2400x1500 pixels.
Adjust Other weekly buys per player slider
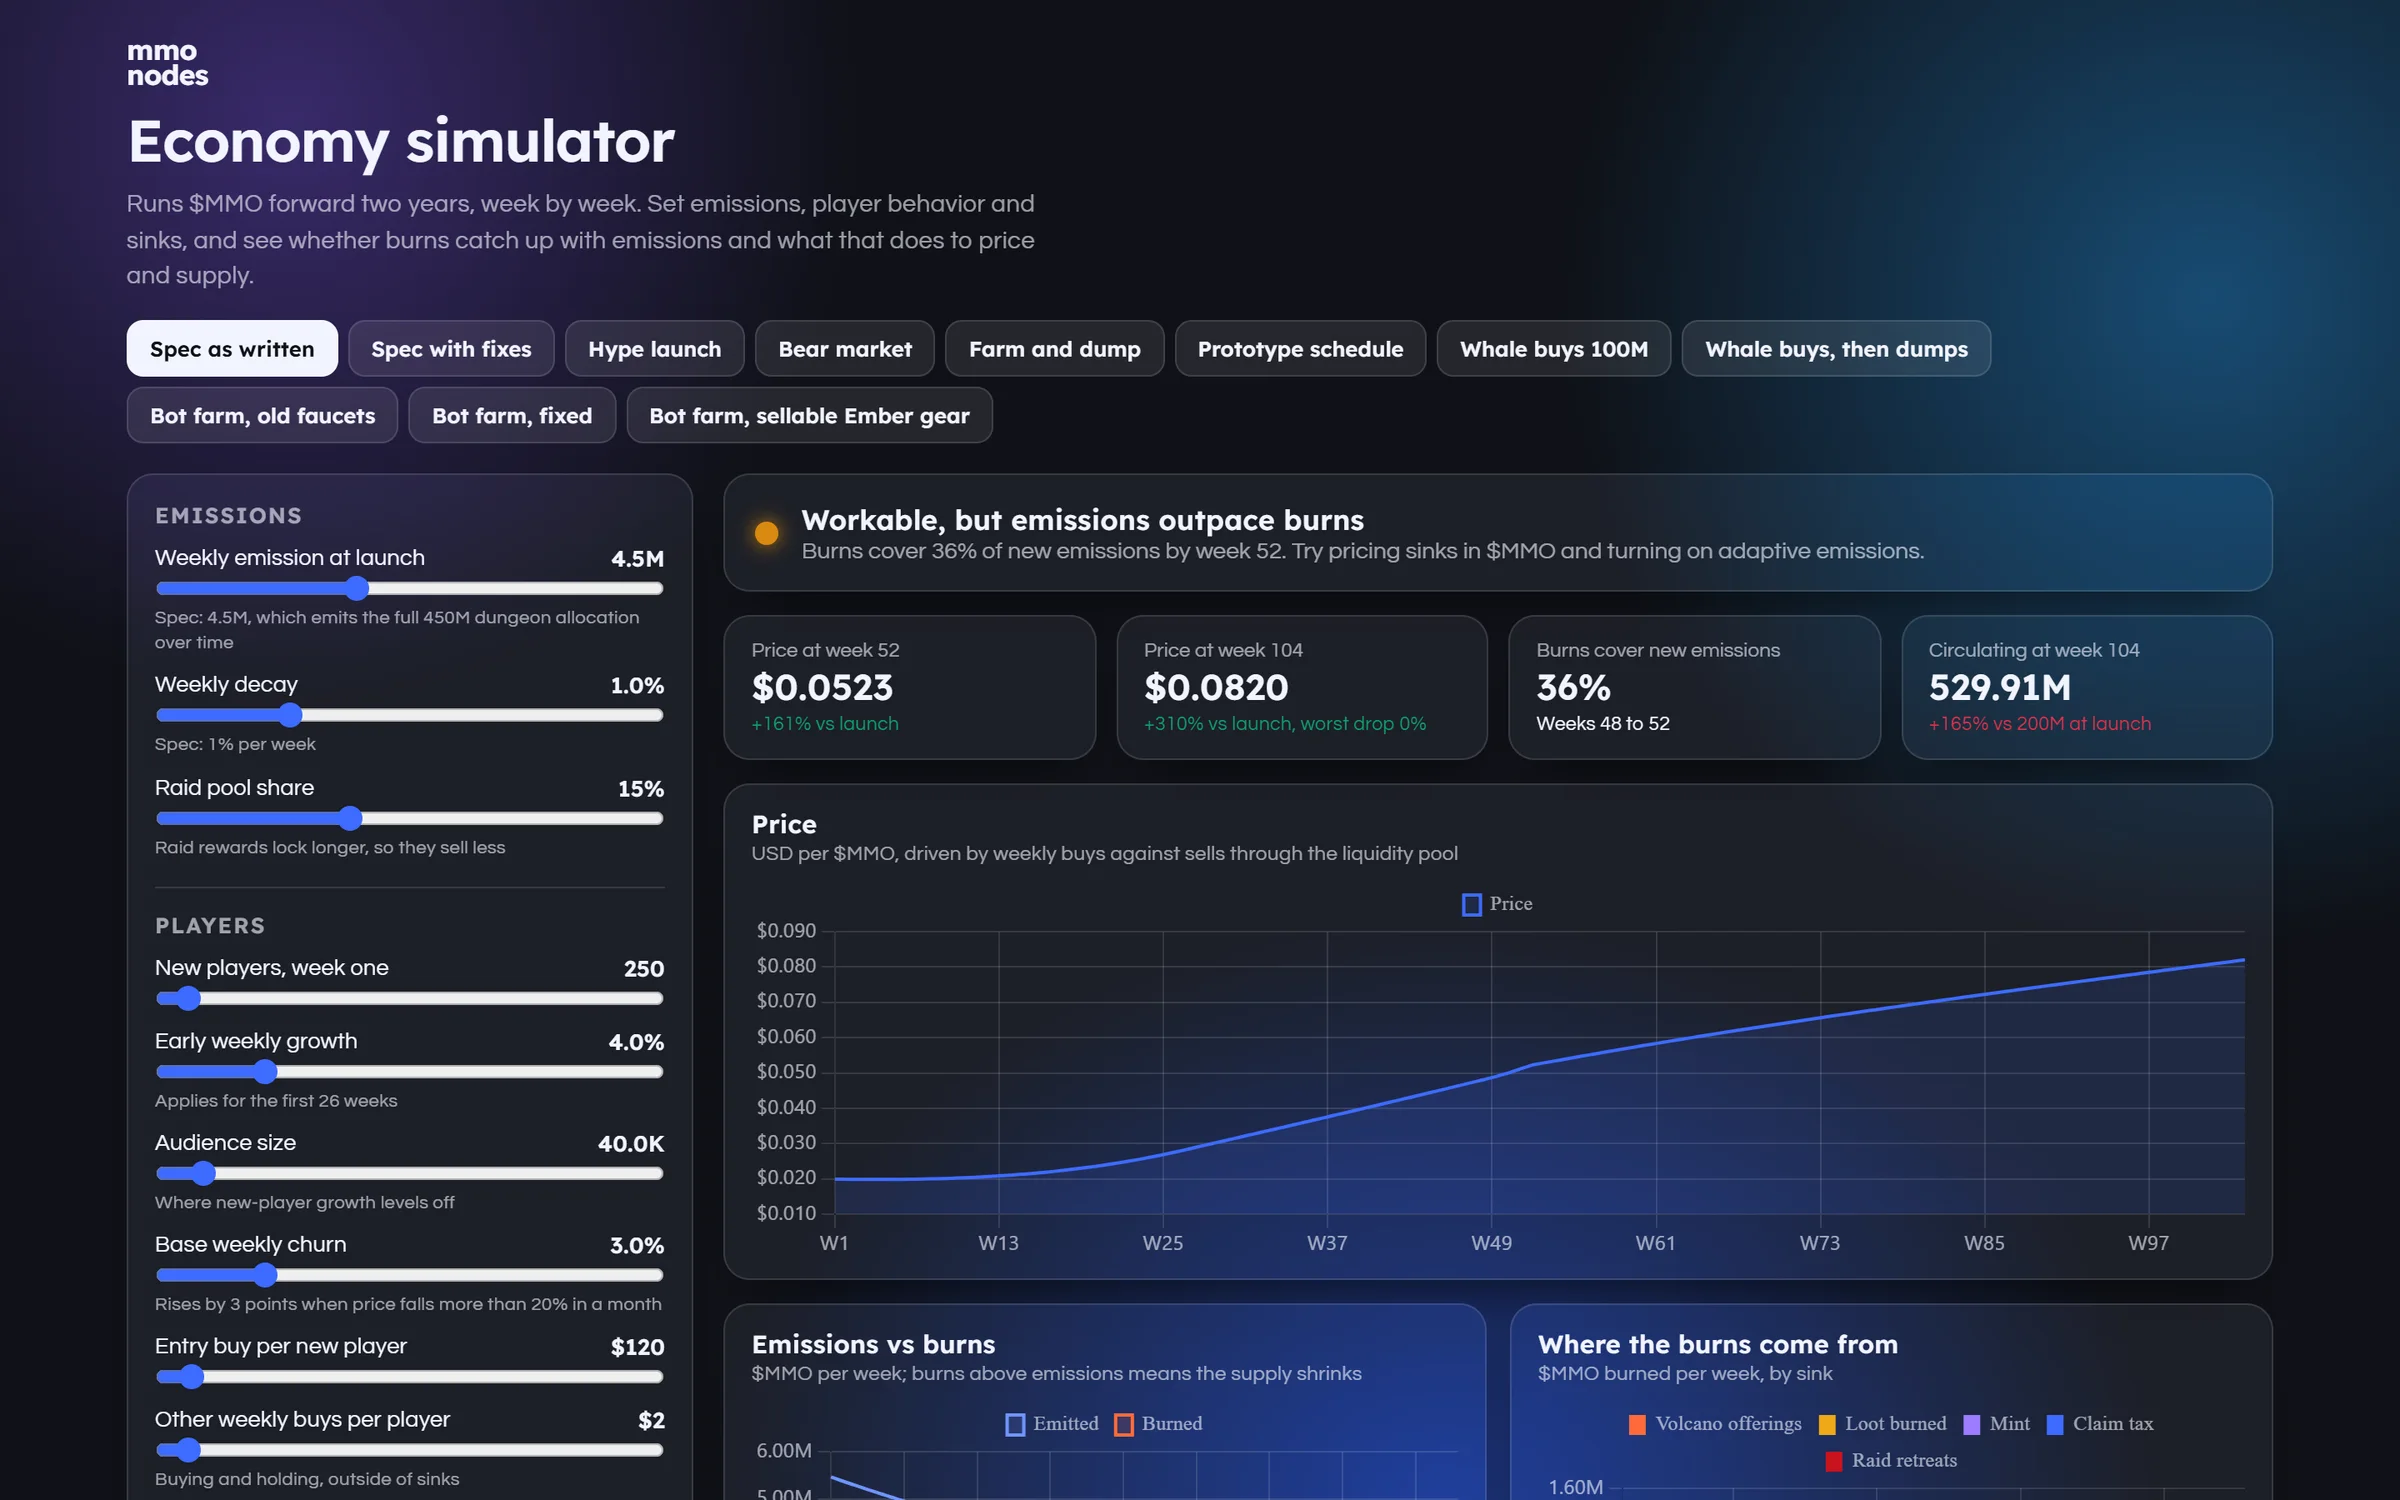[x=409, y=1450]
